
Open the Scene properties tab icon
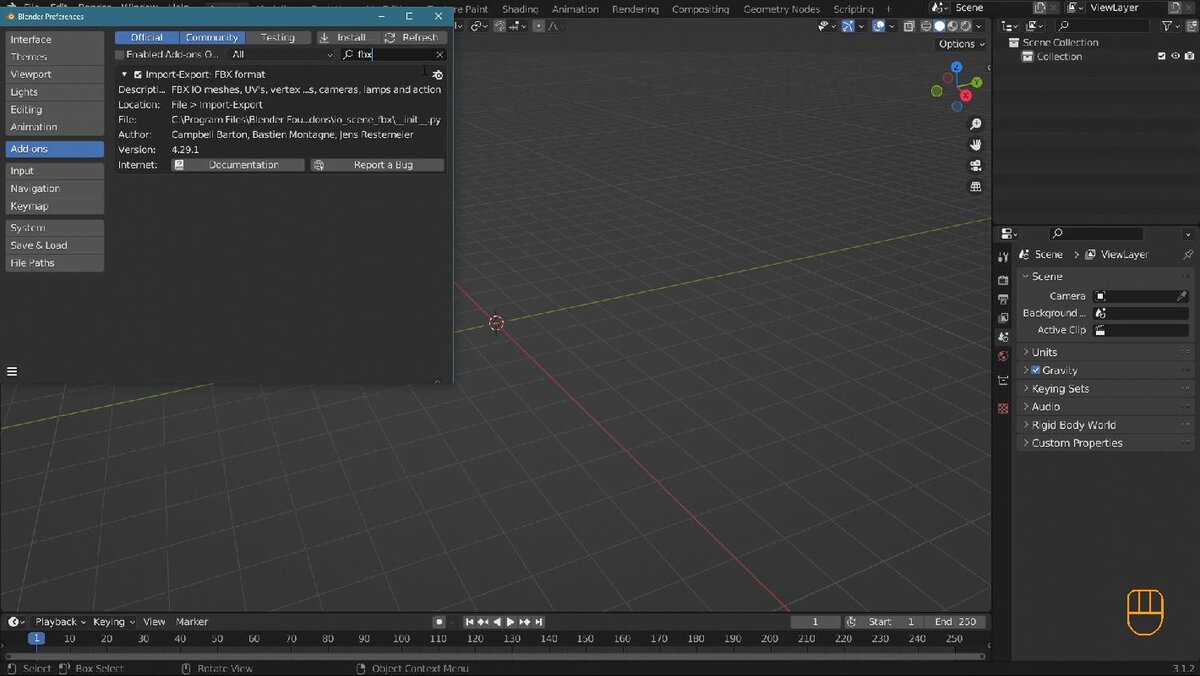click(1003, 337)
